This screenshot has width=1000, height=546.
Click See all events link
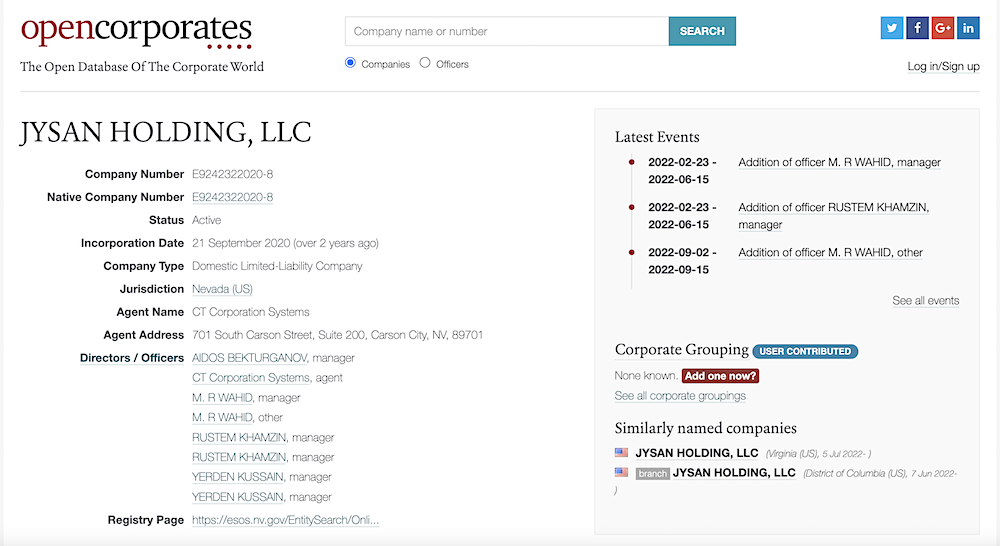(x=925, y=300)
